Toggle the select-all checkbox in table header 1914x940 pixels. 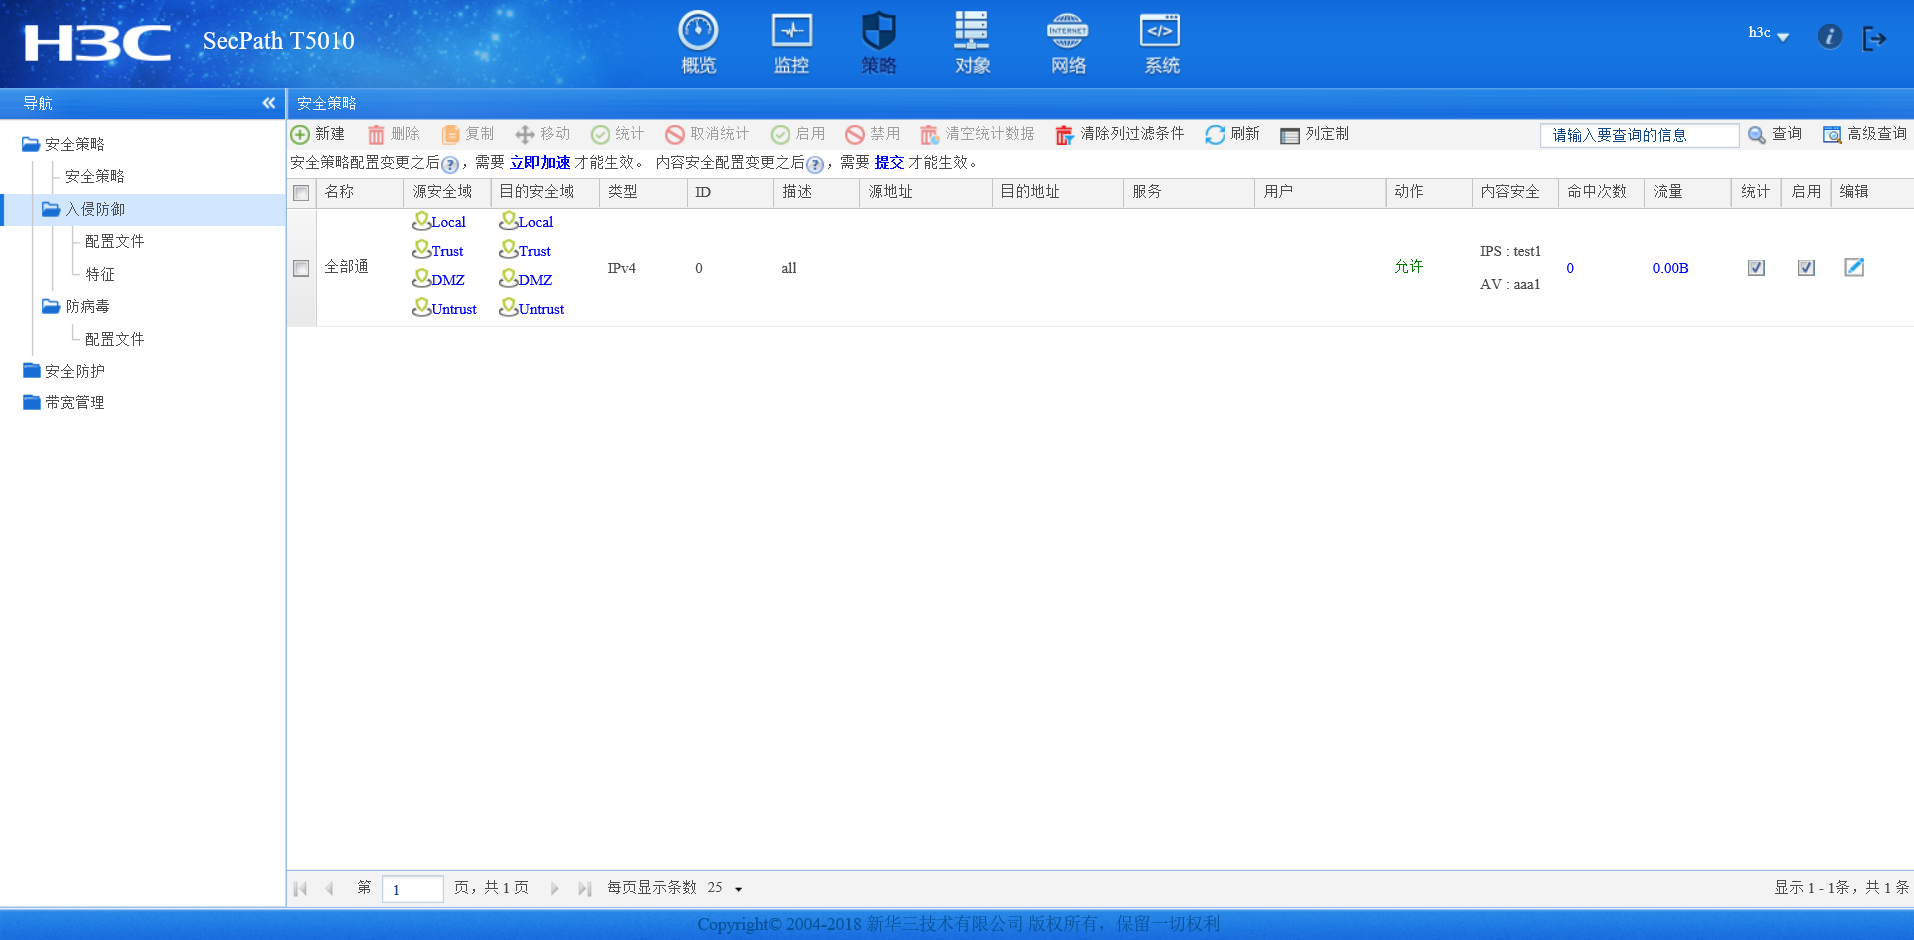tap(301, 192)
